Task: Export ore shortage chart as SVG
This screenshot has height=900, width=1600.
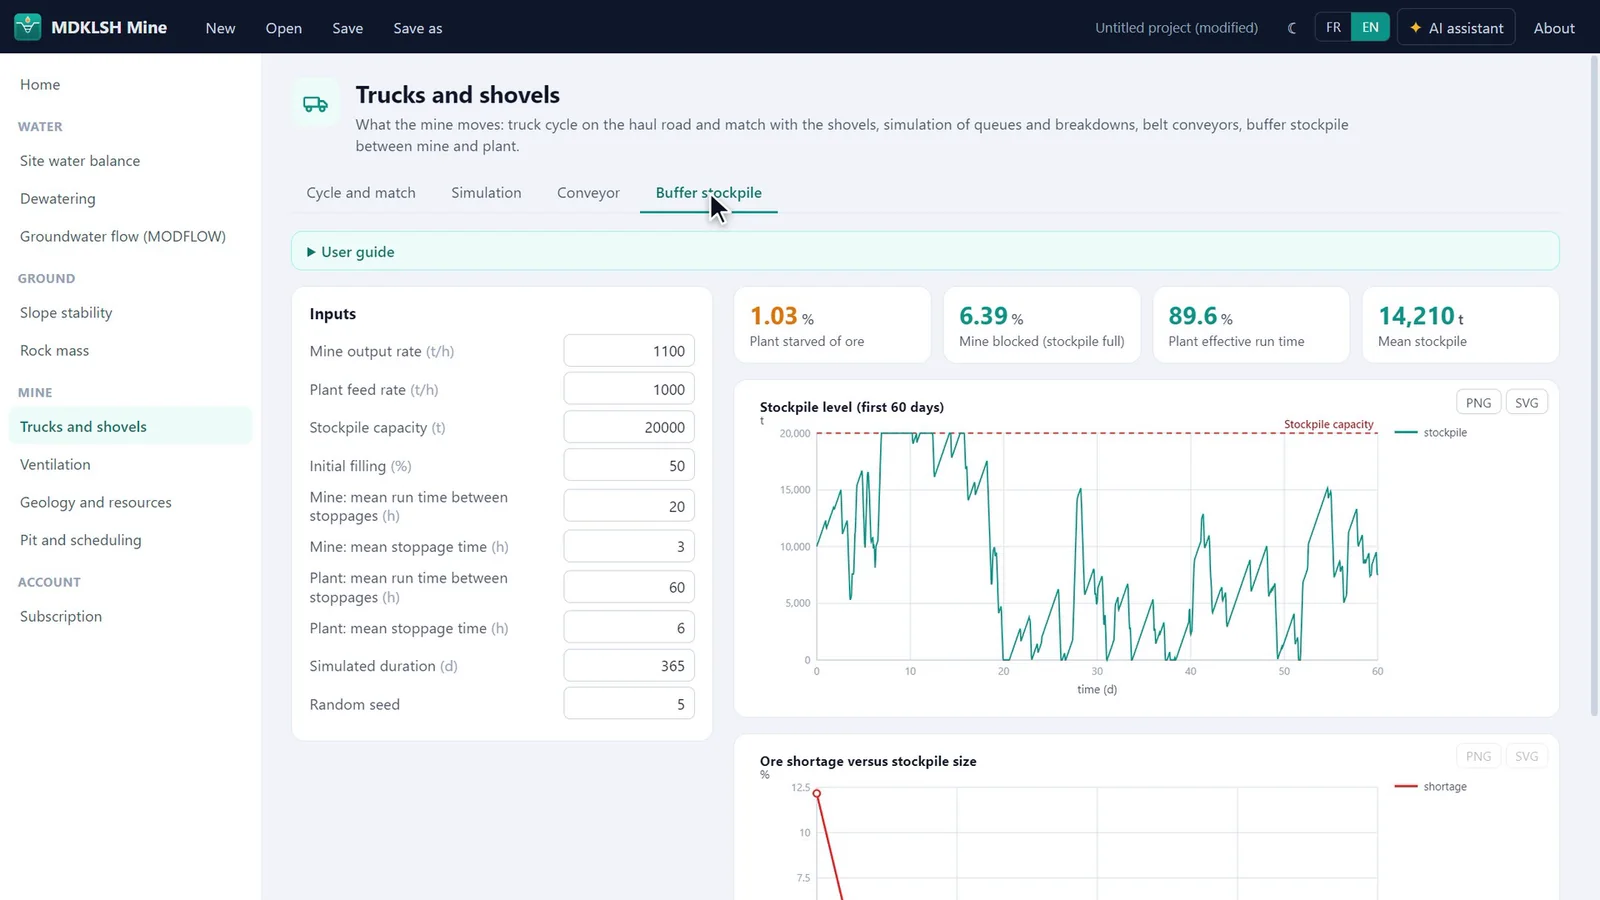Action: click(1526, 756)
